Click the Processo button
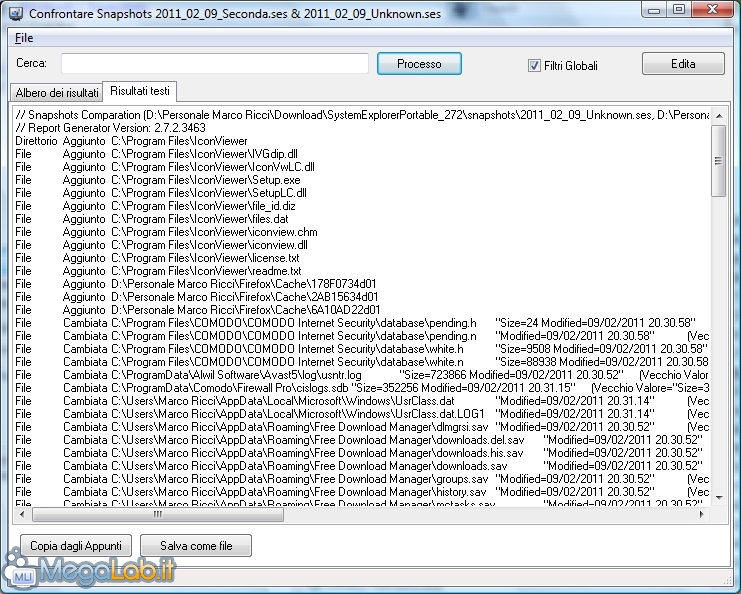Image resolution: width=741 pixels, height=594 pixels. point(419,64)
